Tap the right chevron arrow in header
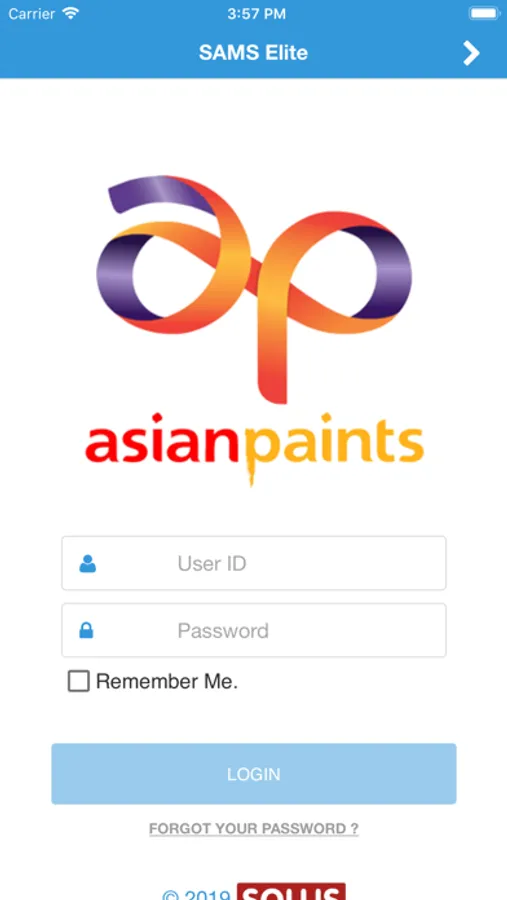507x900 pixels. pyautogui.click(x=471, y=53)
